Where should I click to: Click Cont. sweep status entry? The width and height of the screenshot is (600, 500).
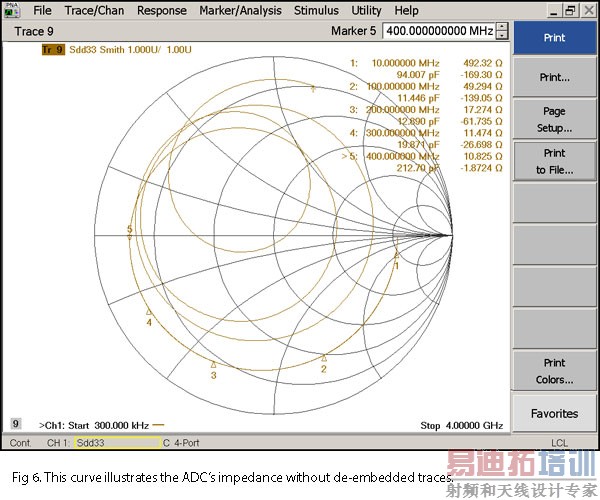click(20, 443)
